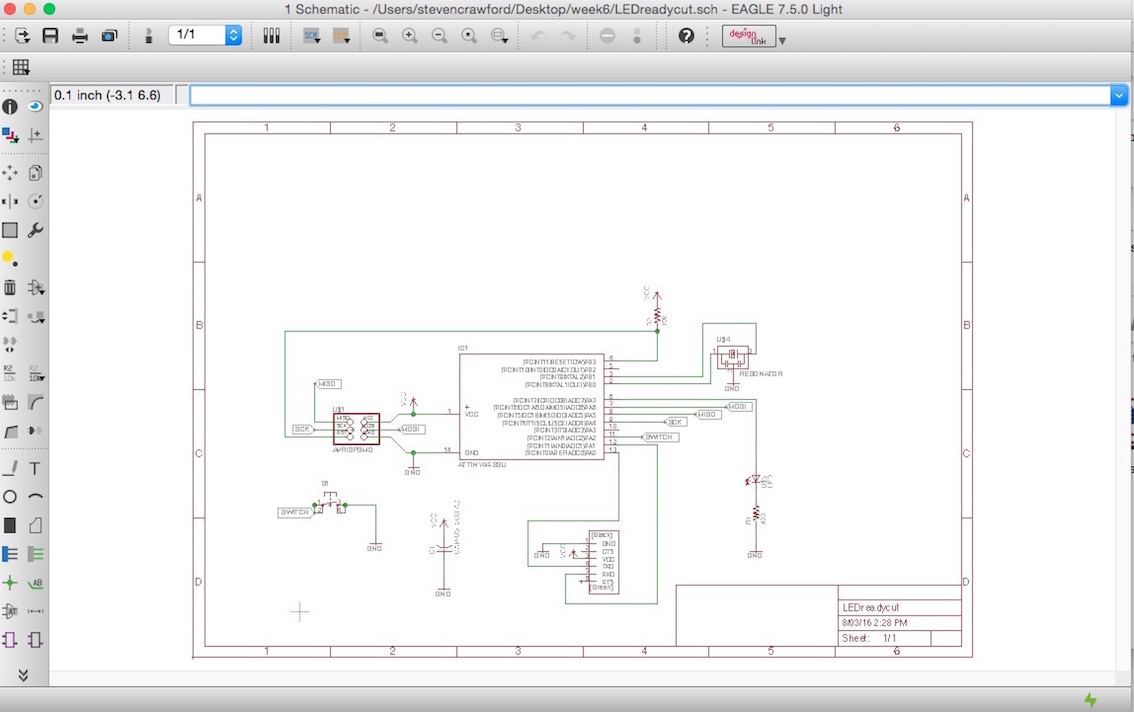This screenshot has width=1134, height=712.
Task: Open the Display layers tool
Action: [10, 135]
